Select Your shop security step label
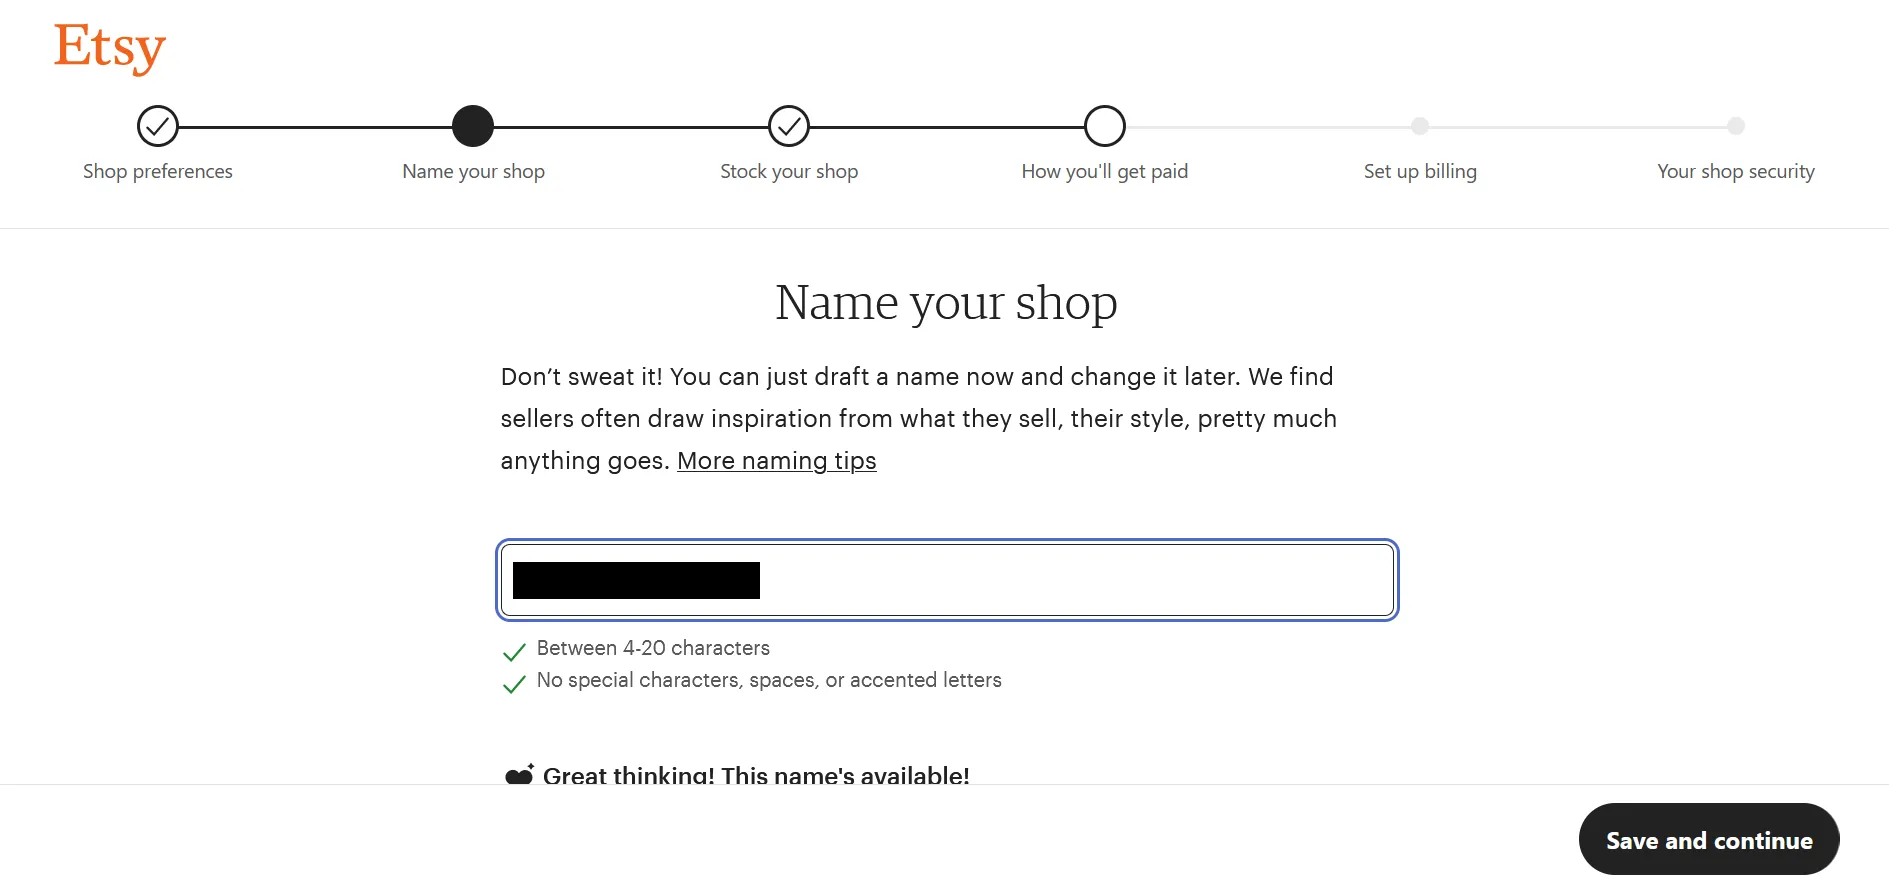 tap(1736, 171)
